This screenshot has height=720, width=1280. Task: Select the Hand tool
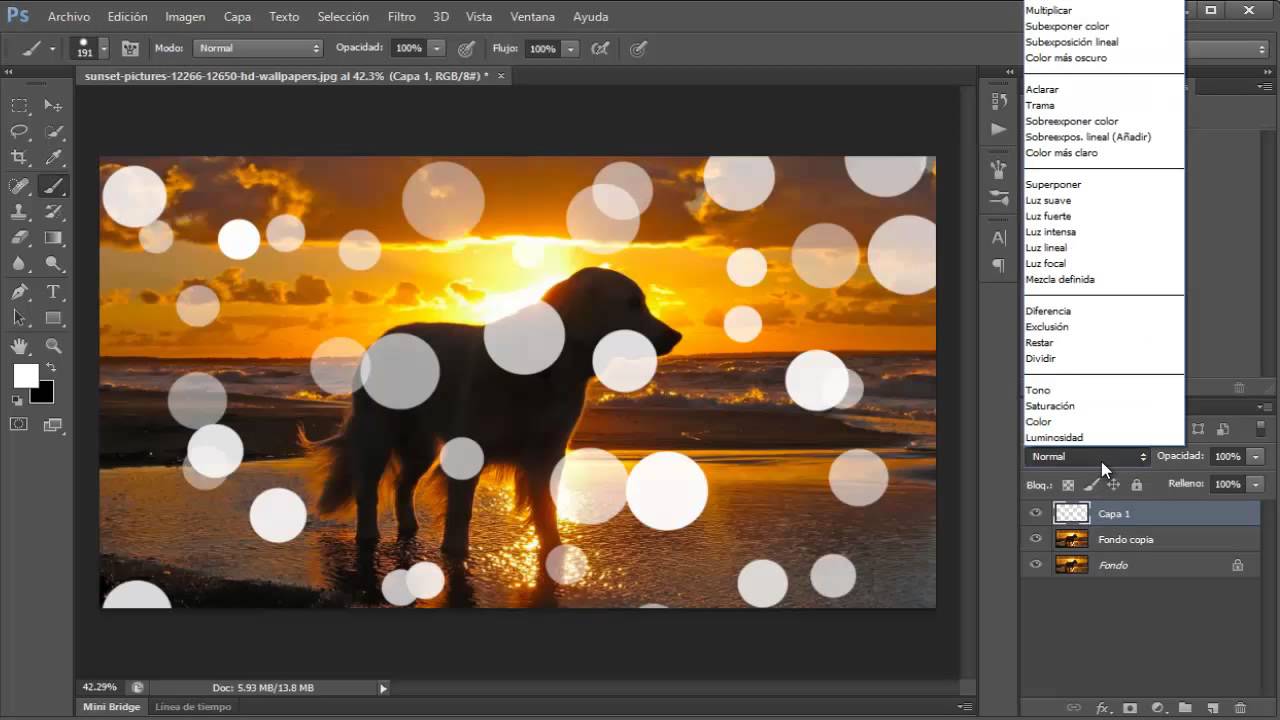[19, 346]
